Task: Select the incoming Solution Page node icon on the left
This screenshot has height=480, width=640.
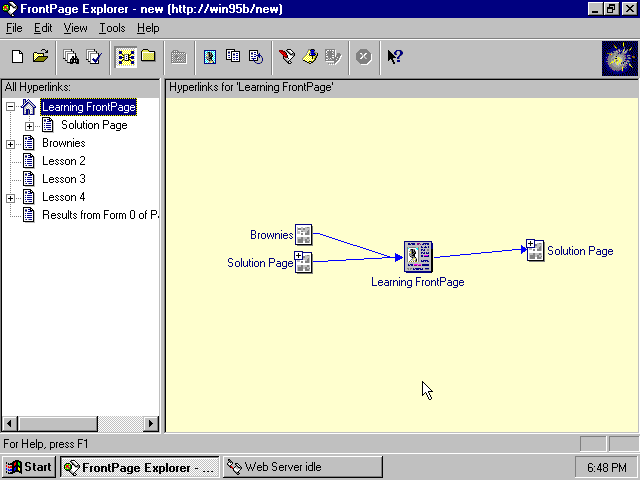Action: coord(303,262)
